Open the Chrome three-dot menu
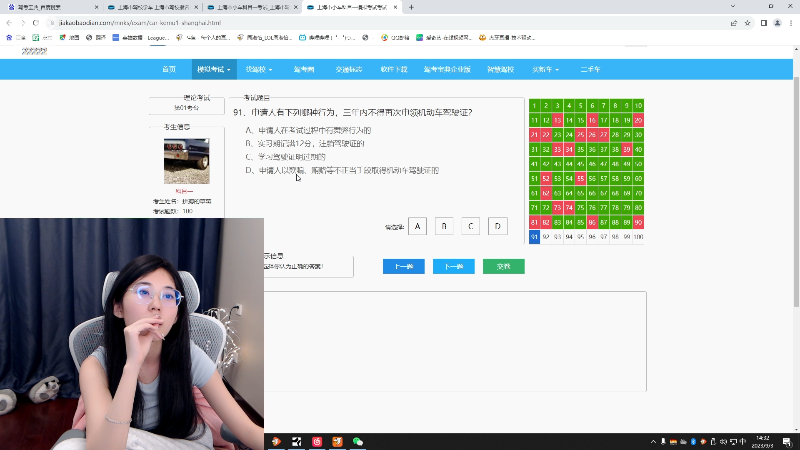The width and height of the screenshot is (800, 450). 791,23
